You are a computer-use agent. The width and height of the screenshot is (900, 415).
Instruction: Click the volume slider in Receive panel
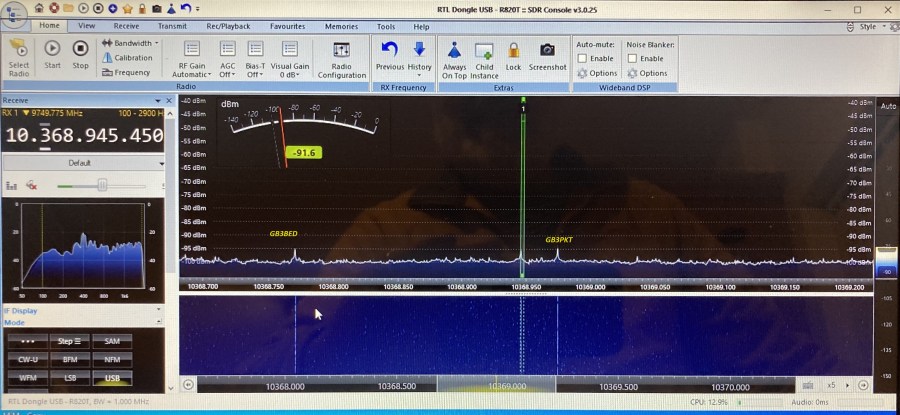click(102, 185)
